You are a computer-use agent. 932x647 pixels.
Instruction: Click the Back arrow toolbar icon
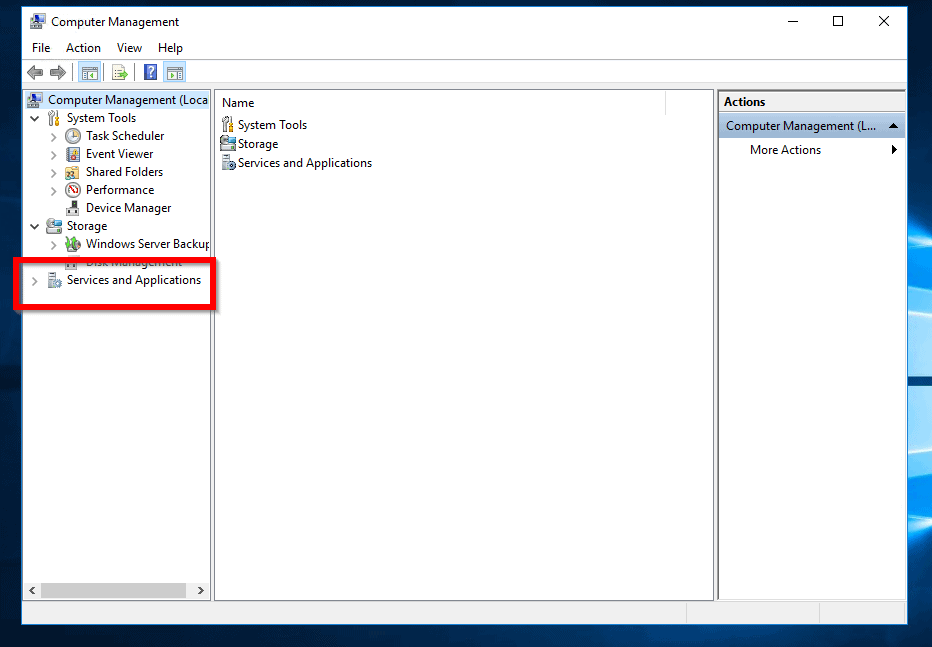(x=35, y=72)
